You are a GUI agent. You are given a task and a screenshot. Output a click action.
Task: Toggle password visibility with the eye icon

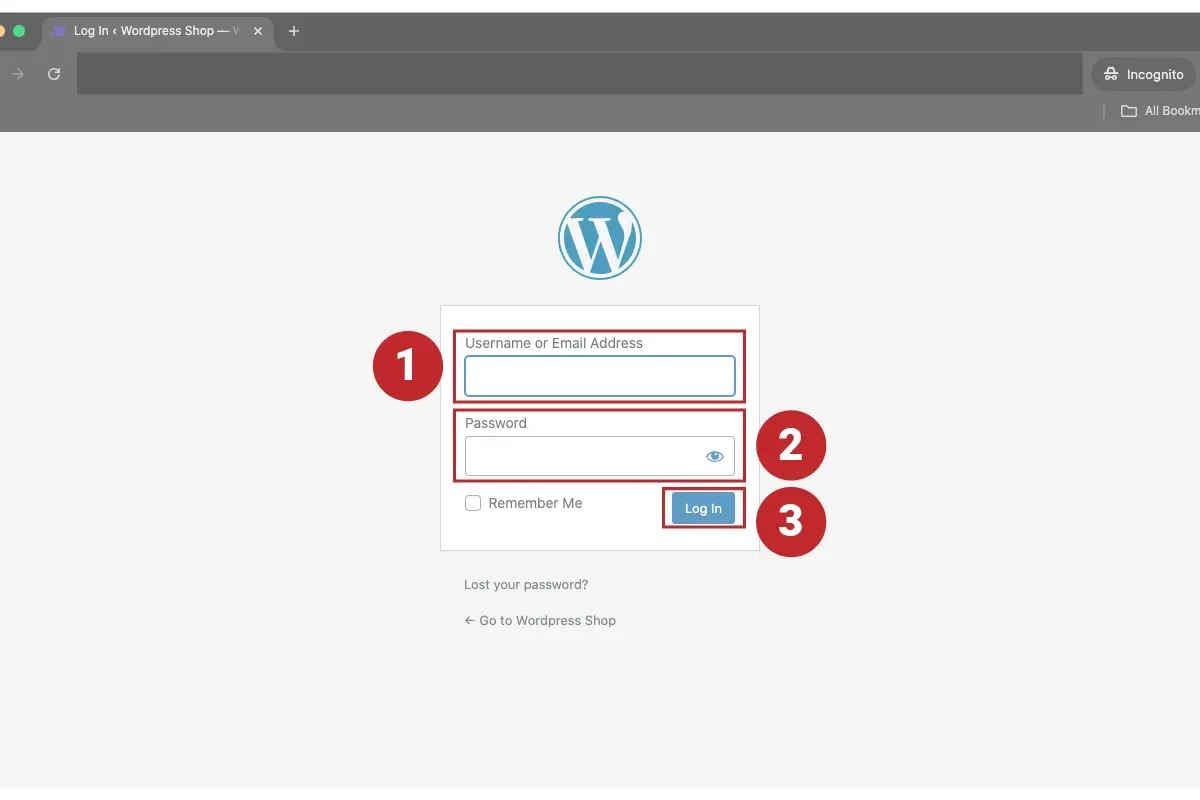pos(714,456)
